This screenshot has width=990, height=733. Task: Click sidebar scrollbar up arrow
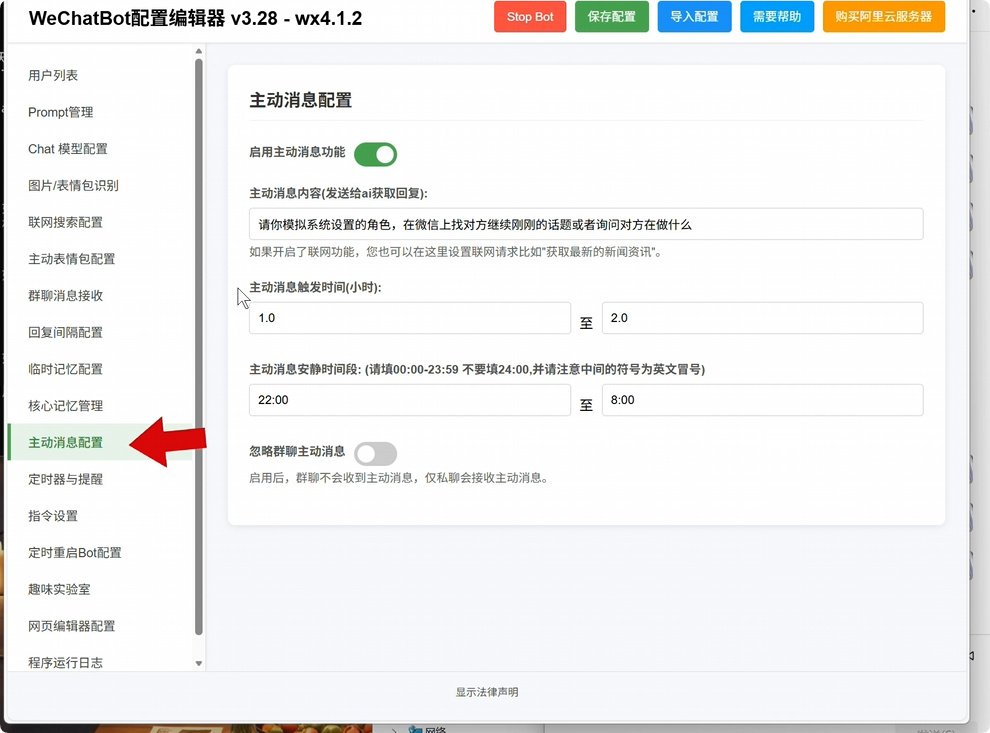pyautogui.click(x=199, y=51)
